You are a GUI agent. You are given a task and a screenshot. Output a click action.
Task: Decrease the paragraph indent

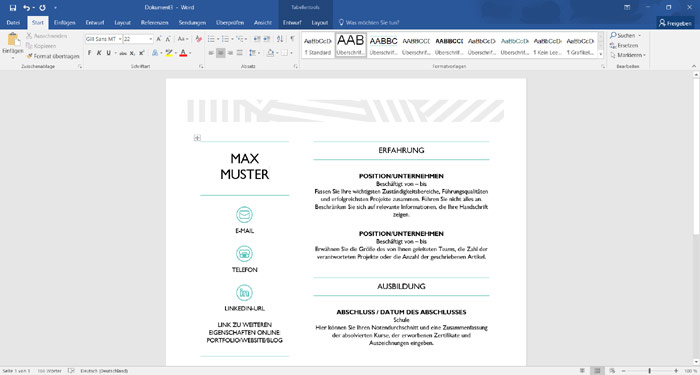tap(257, 39)
